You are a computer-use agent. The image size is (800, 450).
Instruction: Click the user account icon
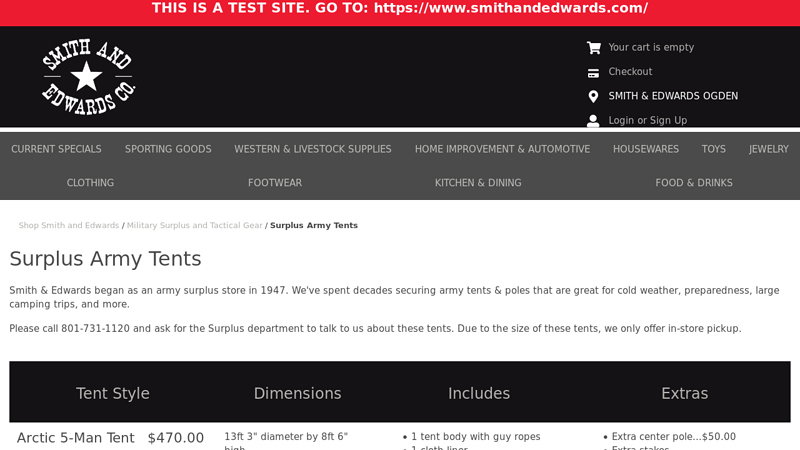593,121
